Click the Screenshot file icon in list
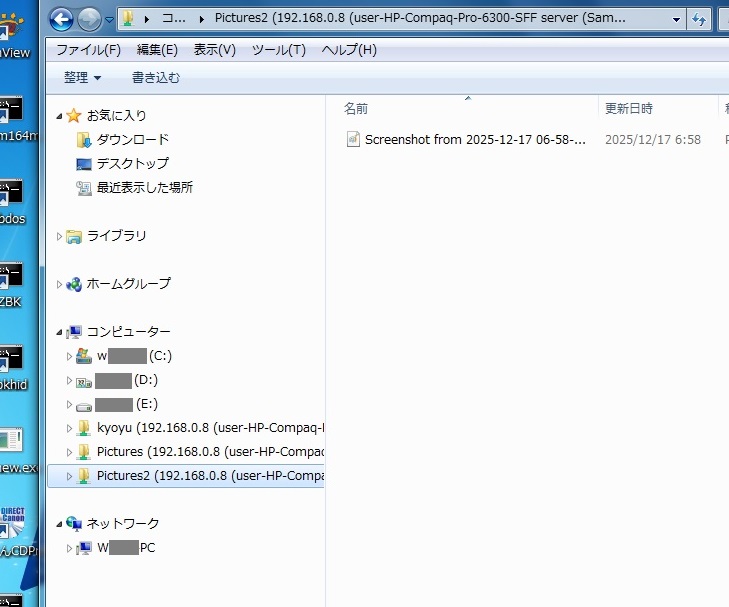This screenshot has height=607, width=729. click(353, 140)
